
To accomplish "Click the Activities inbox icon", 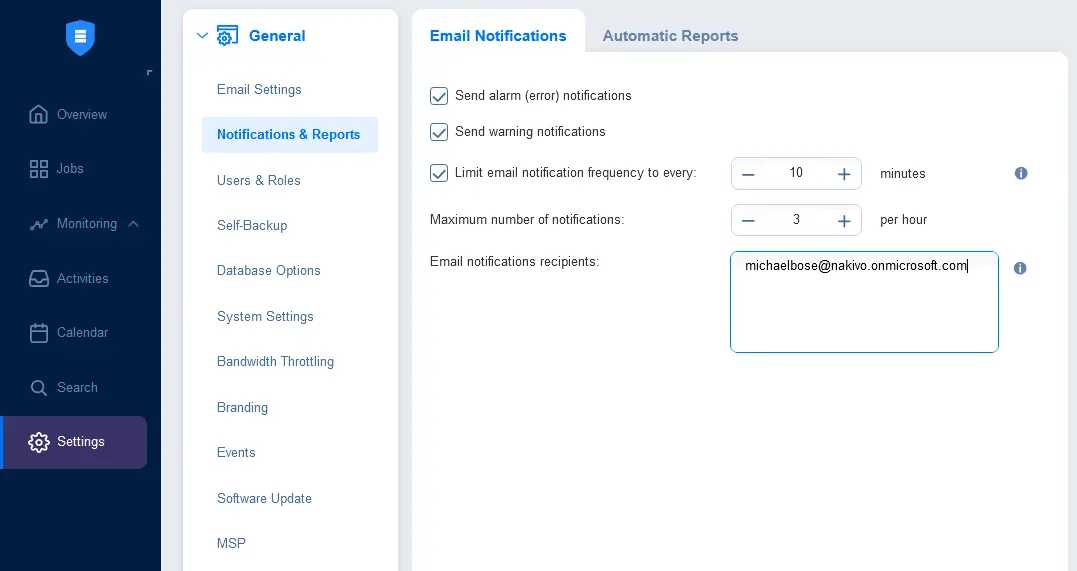I will [x=38, y=278].
